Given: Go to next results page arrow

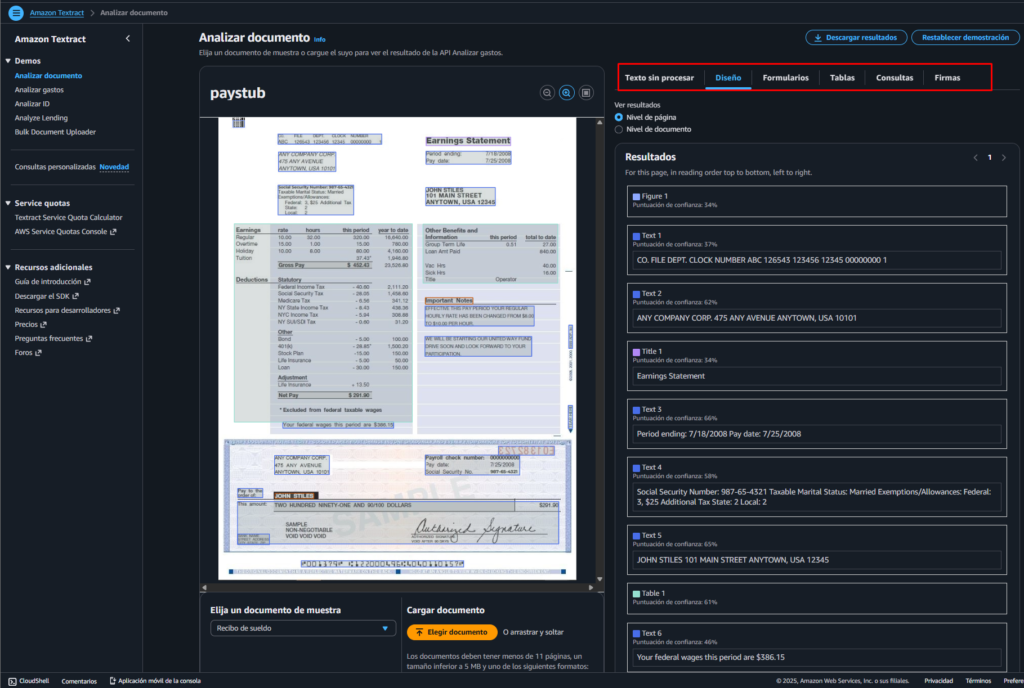Looking at the screenshot, I should coord(1004,157).
